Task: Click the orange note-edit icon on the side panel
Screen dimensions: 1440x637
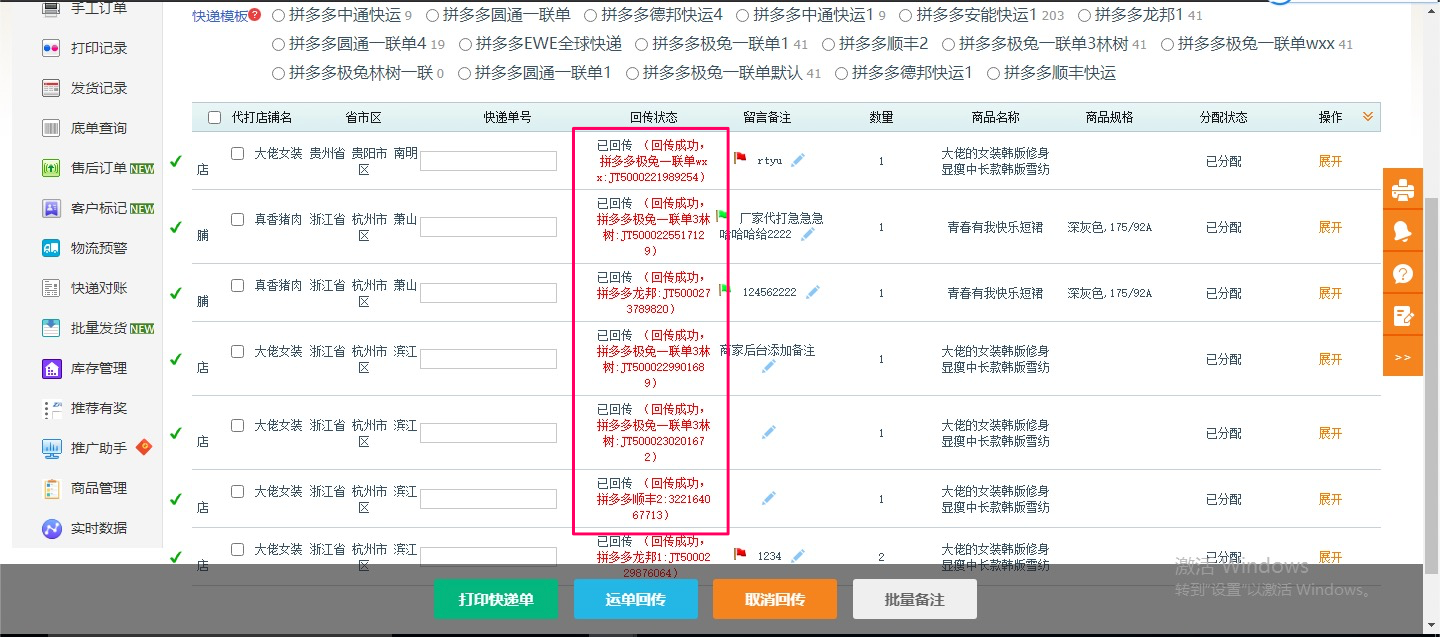Action: coord(1403,315)
